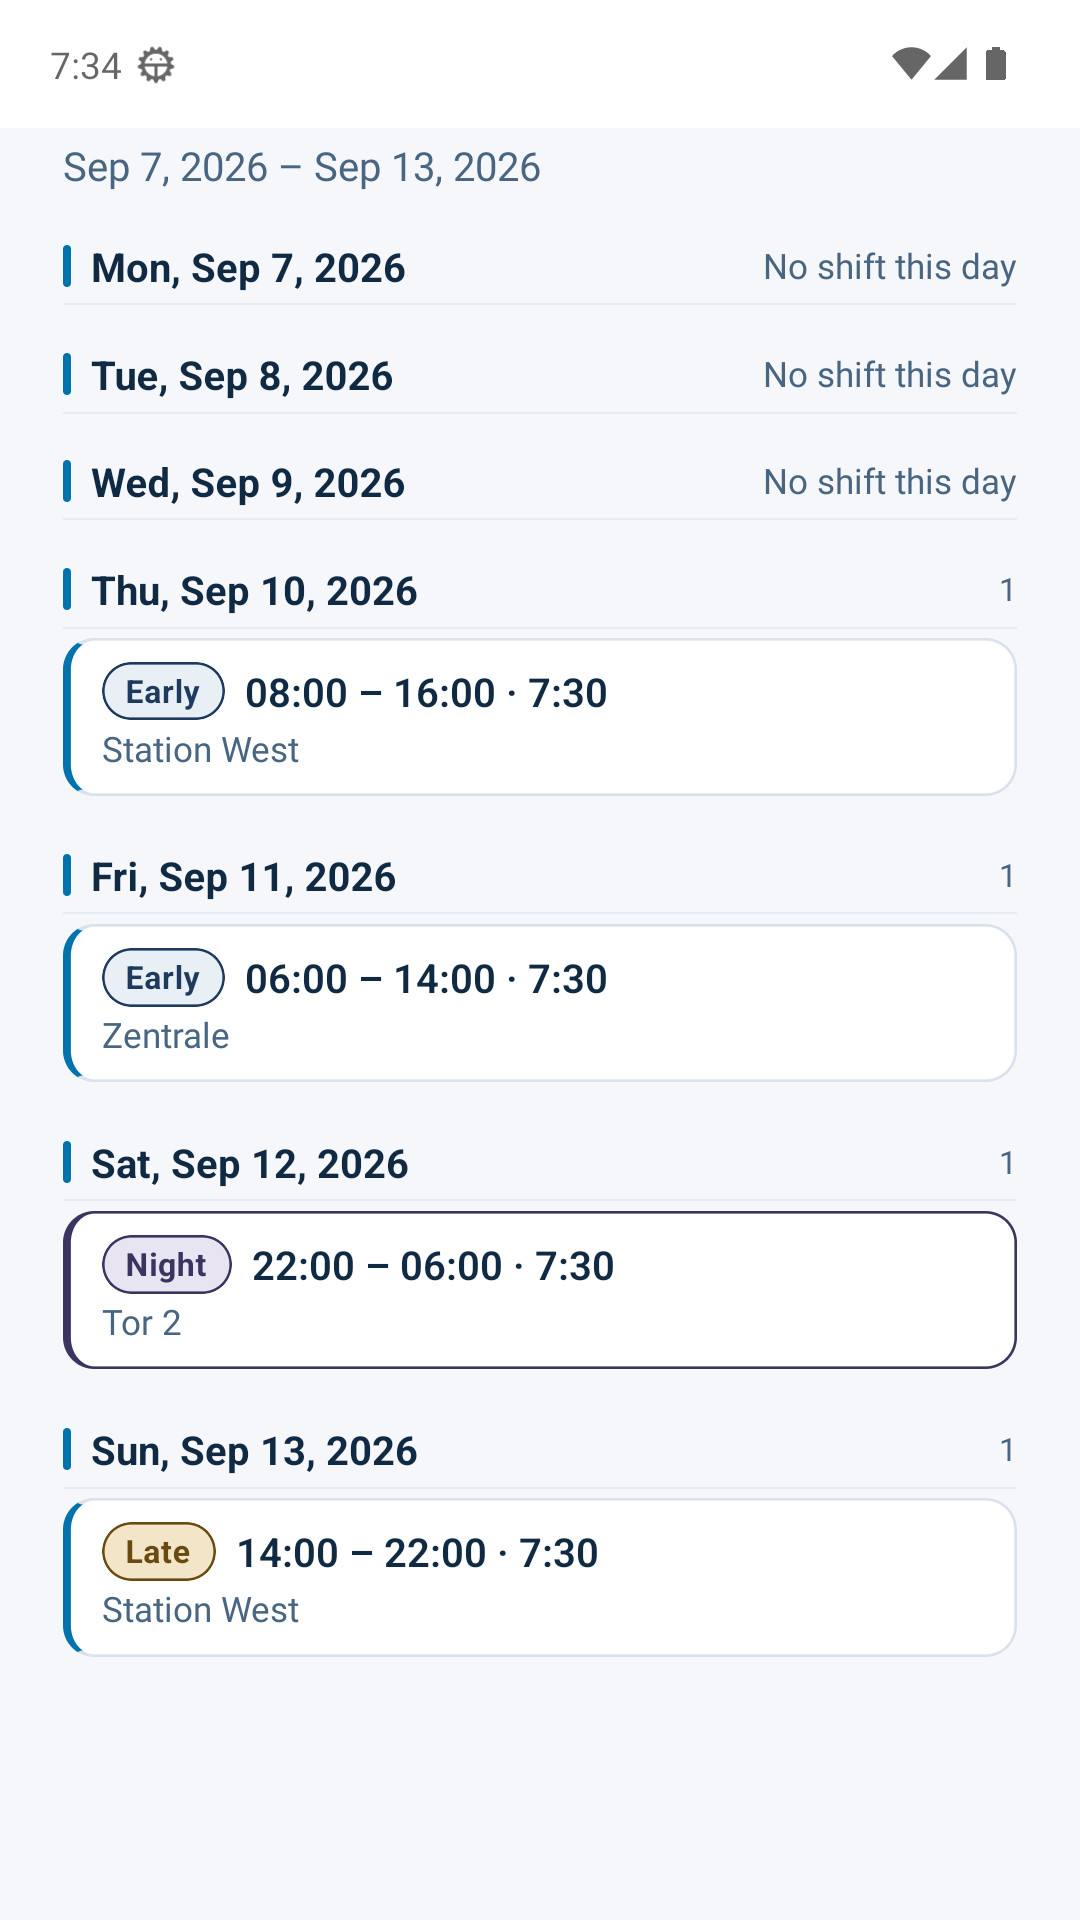Tap the week range Sep 7 – Sep 13 title

tap(302, 167)
